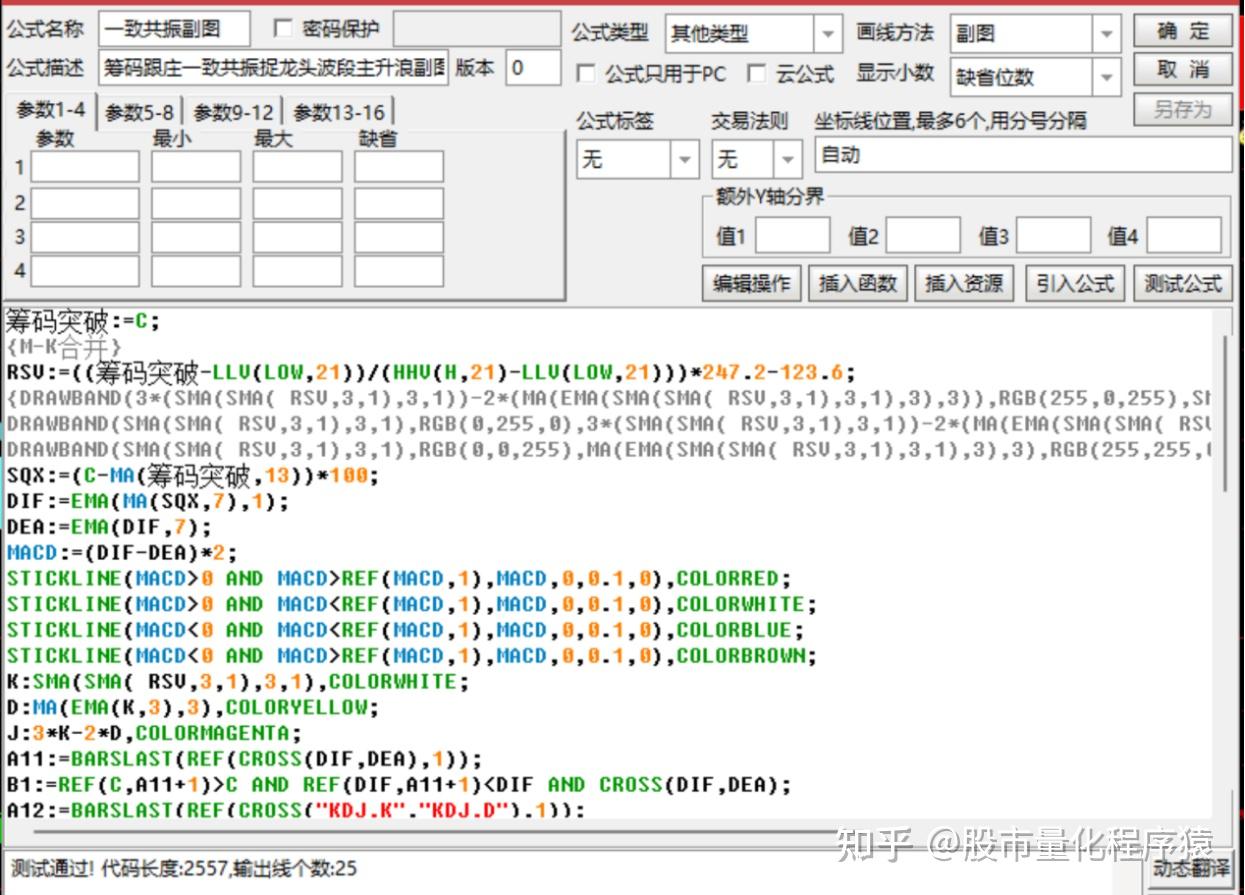Select the 参数13-16 tab

(x=339, y=113)
